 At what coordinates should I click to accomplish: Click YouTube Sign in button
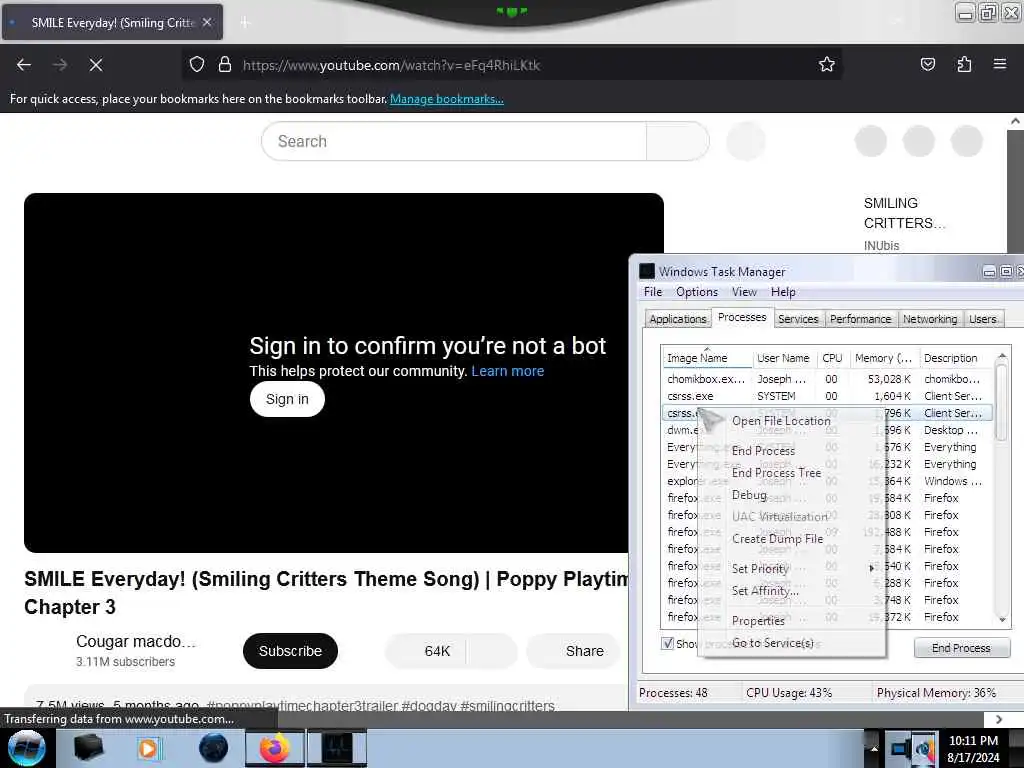287,399
